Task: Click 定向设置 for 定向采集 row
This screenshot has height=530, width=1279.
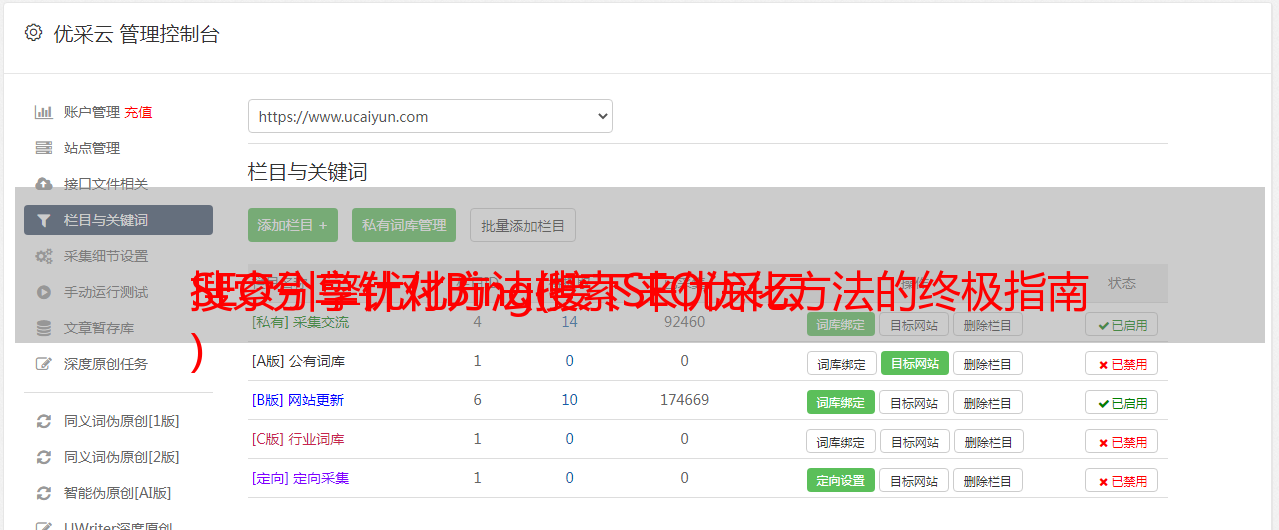Action: [x=841, y=481]
